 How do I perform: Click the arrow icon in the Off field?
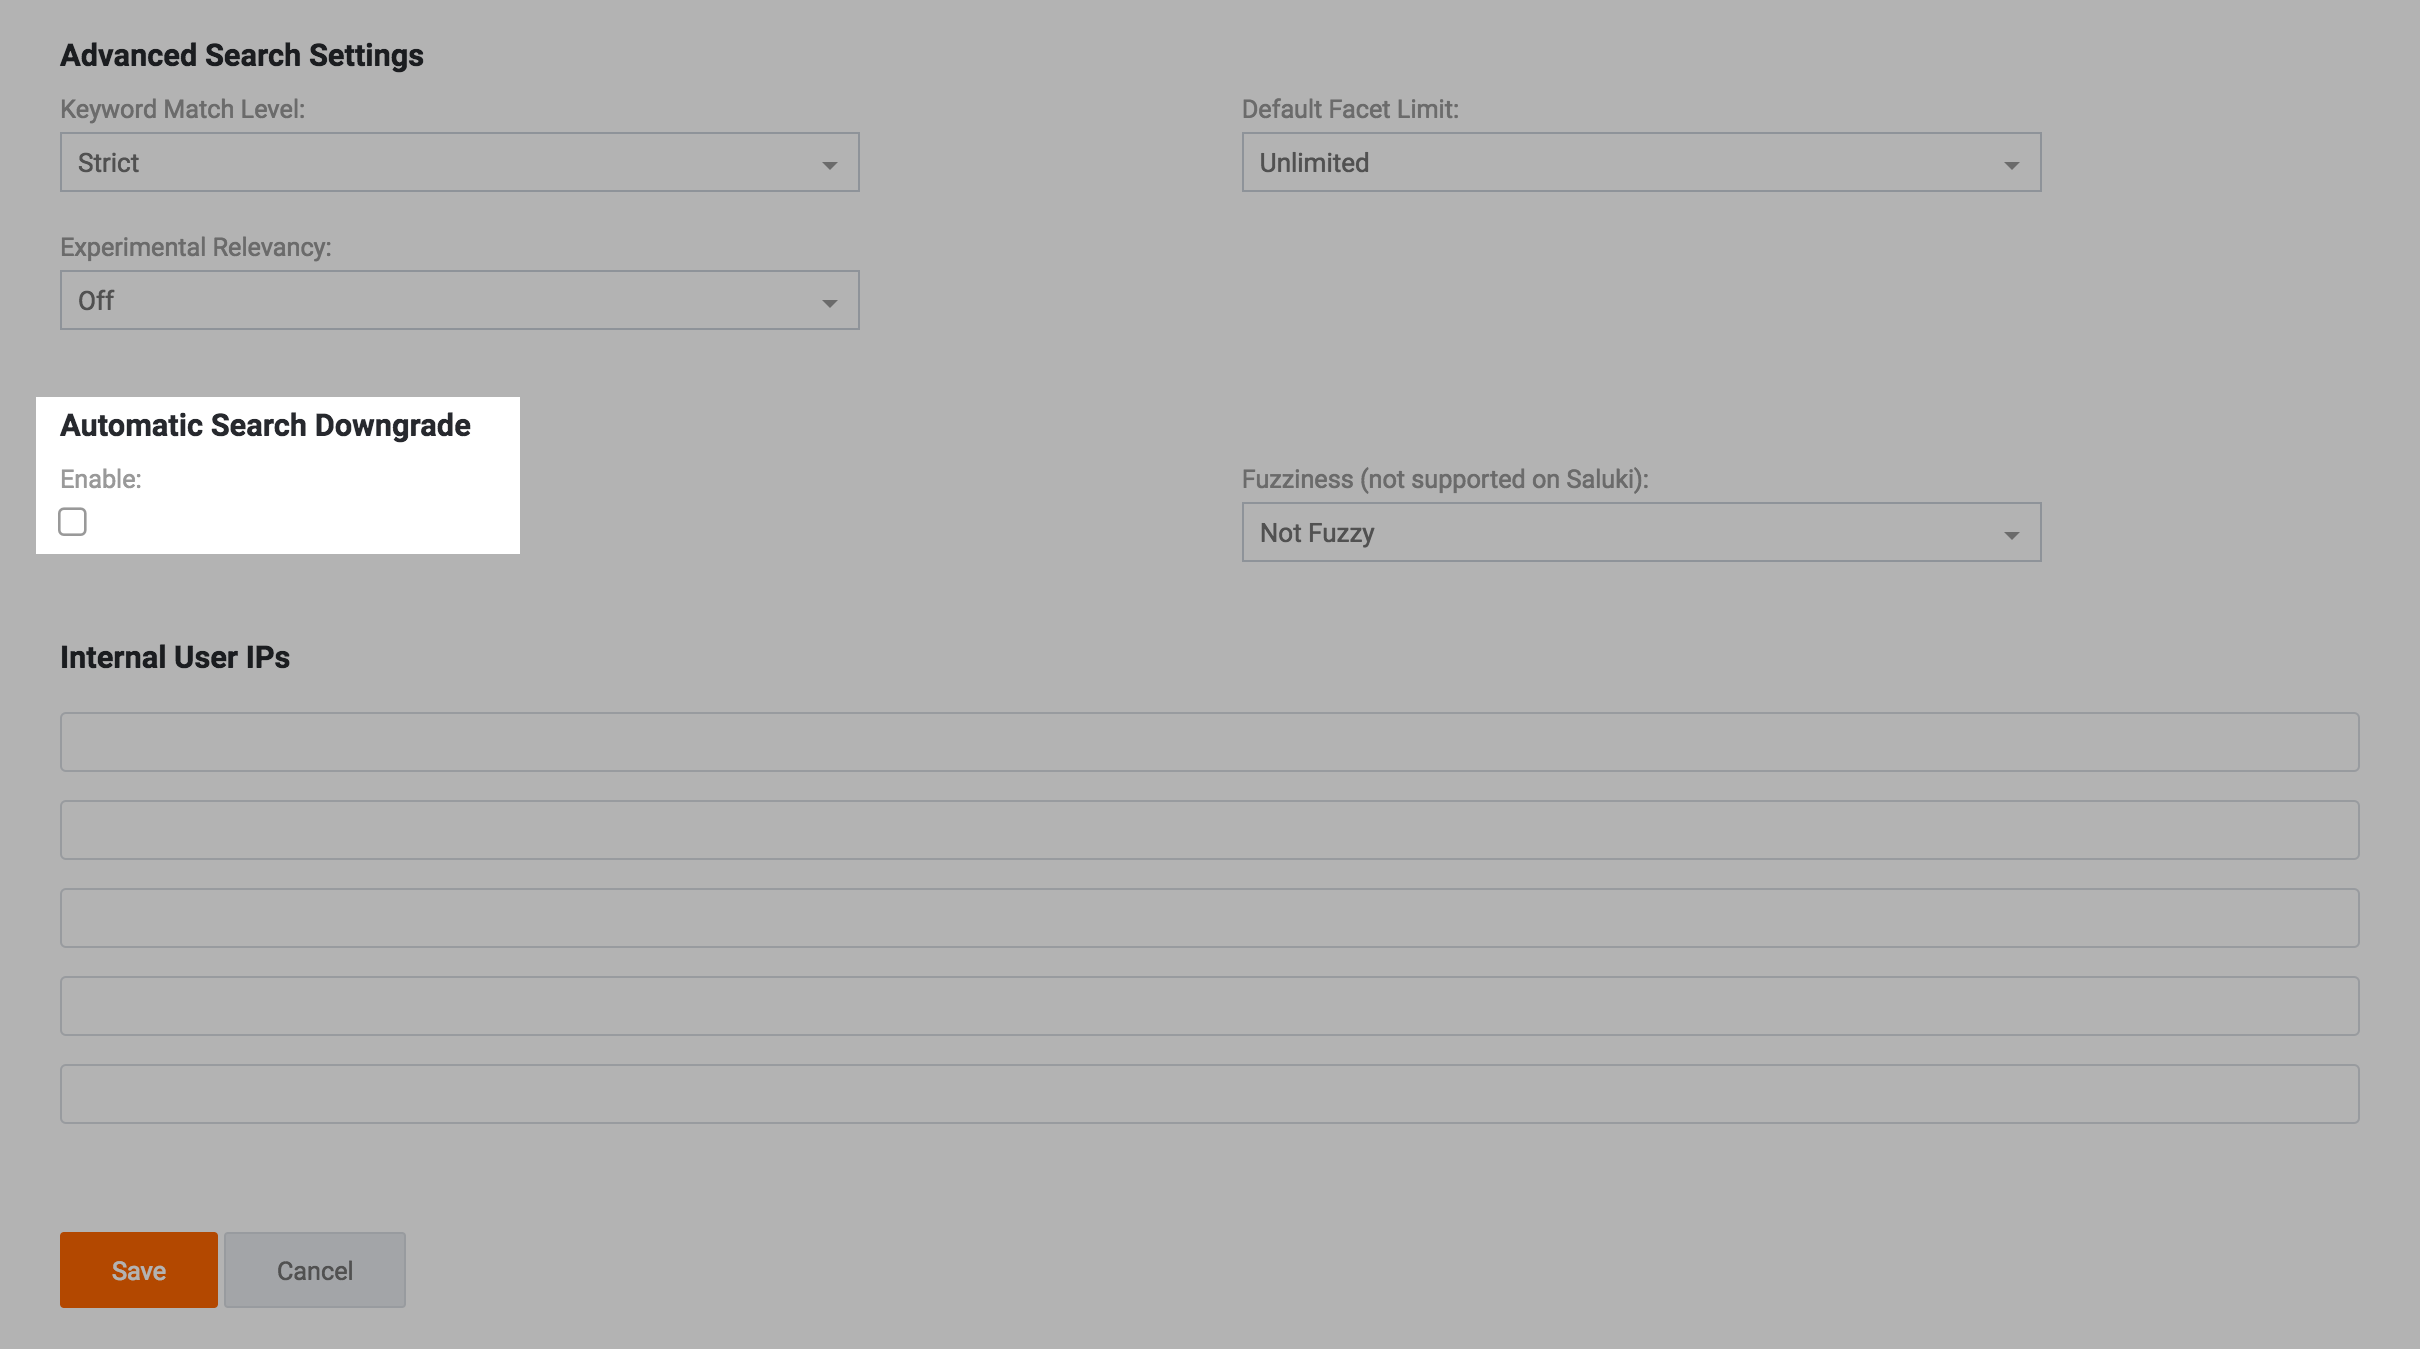point(829,303)
